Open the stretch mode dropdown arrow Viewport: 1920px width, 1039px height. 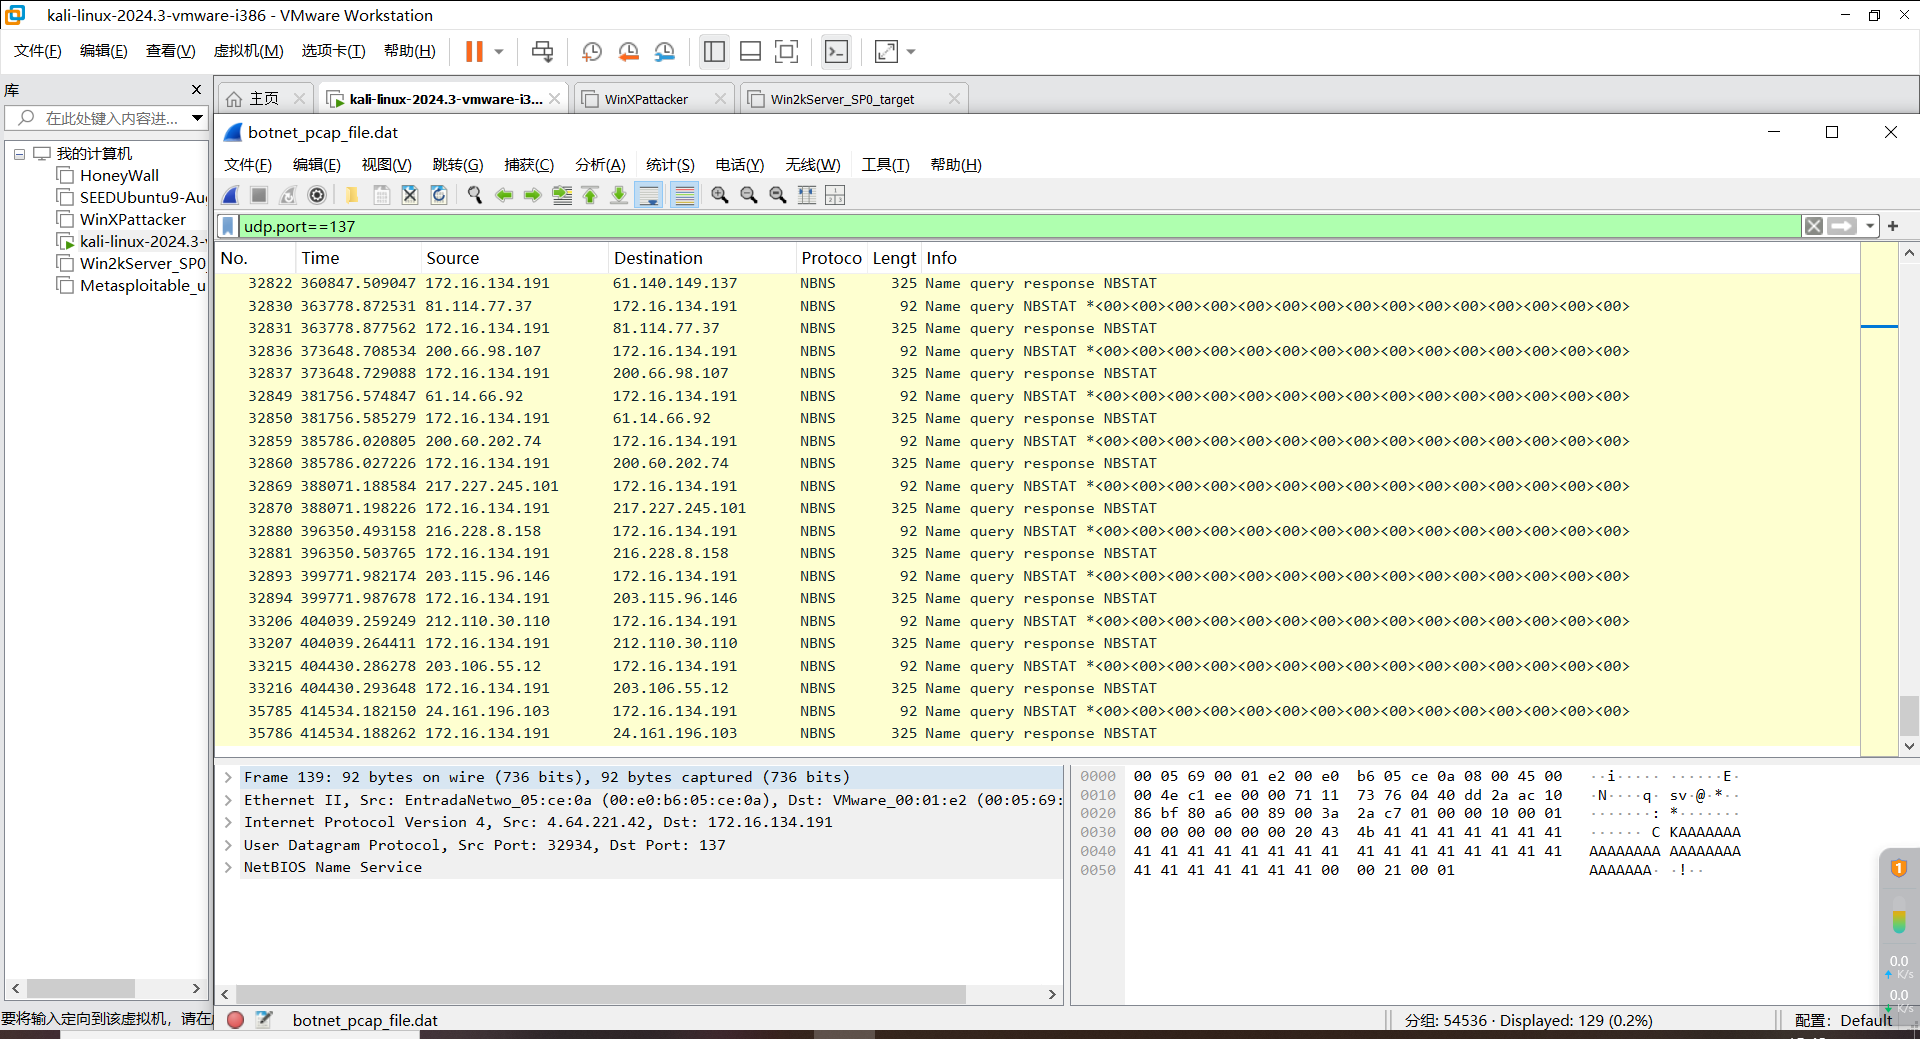[x=911, y=51]
